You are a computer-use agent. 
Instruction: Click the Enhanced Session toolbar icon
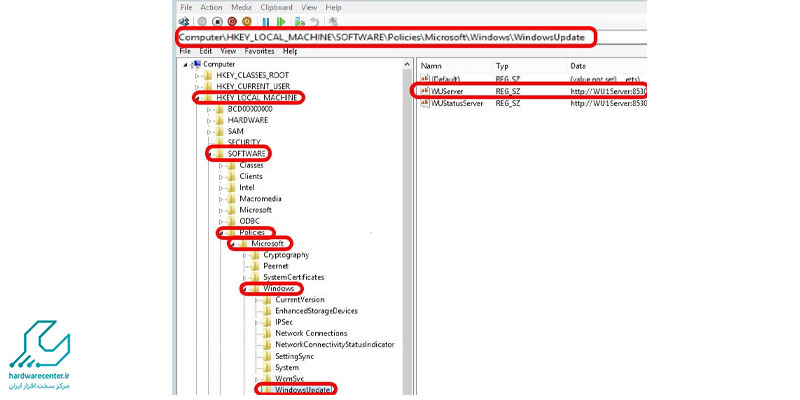[333, 21]
